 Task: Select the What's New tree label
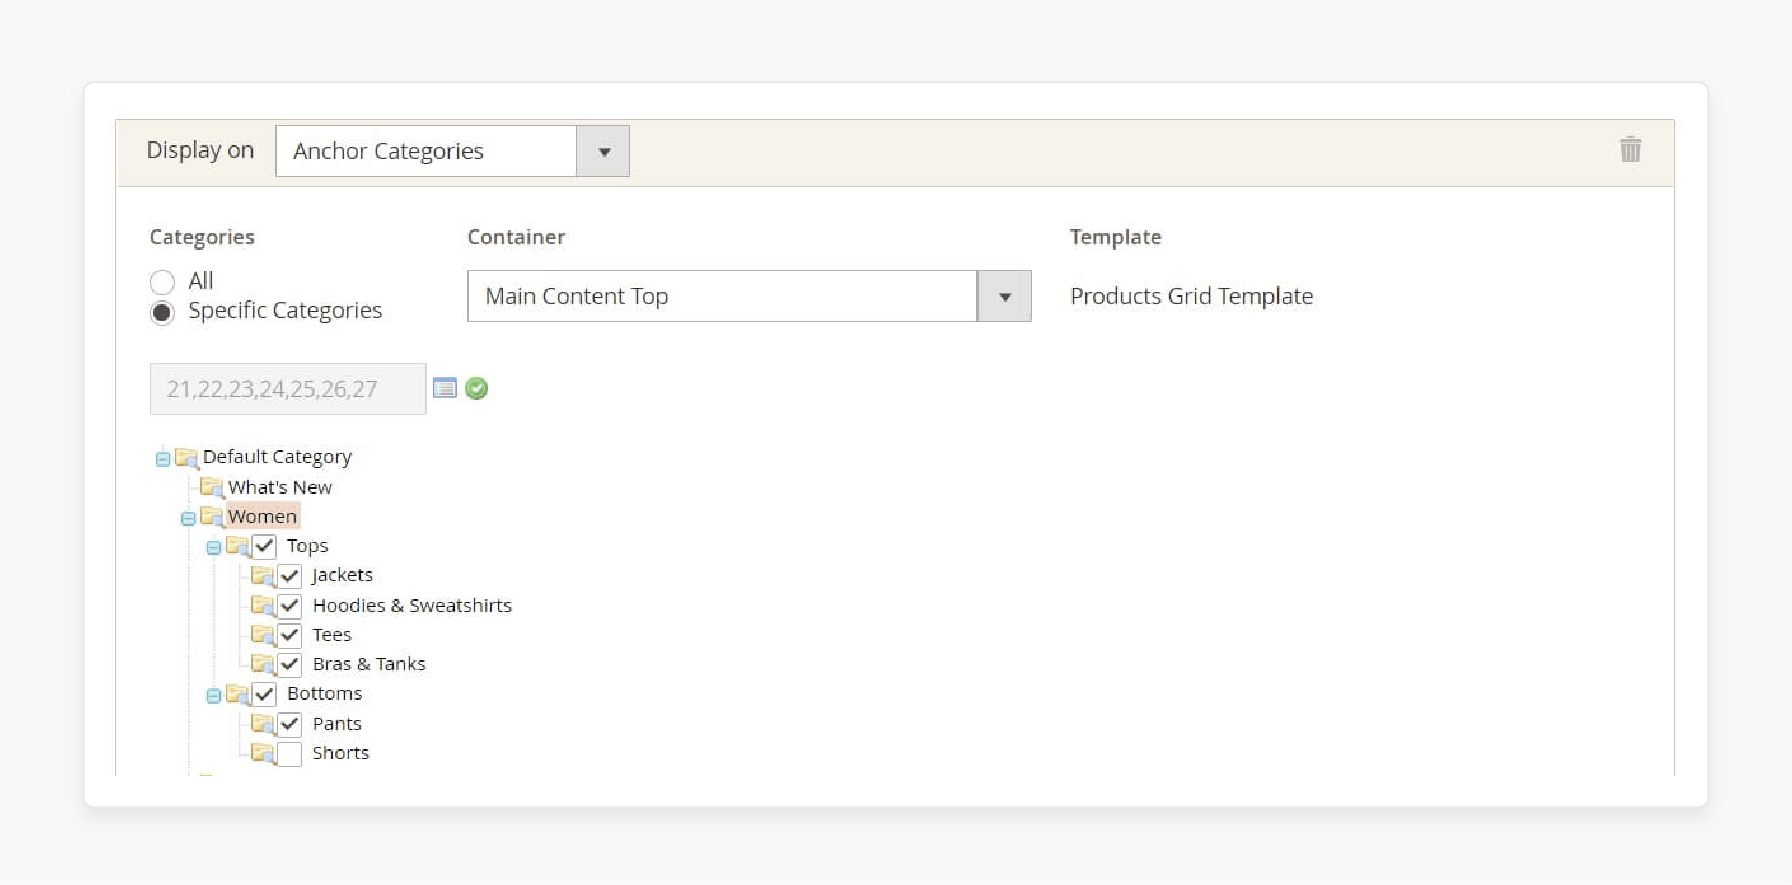(280, 487)
